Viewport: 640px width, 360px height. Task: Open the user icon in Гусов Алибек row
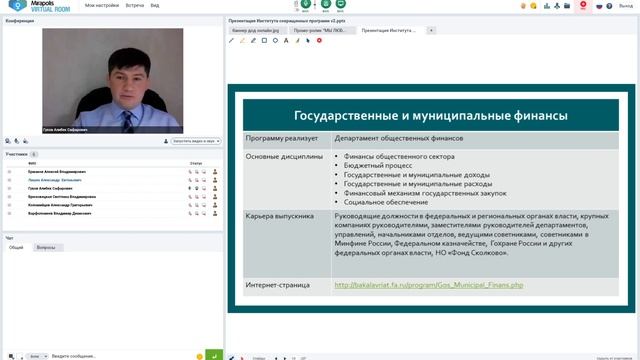click(x=215, y=188)
